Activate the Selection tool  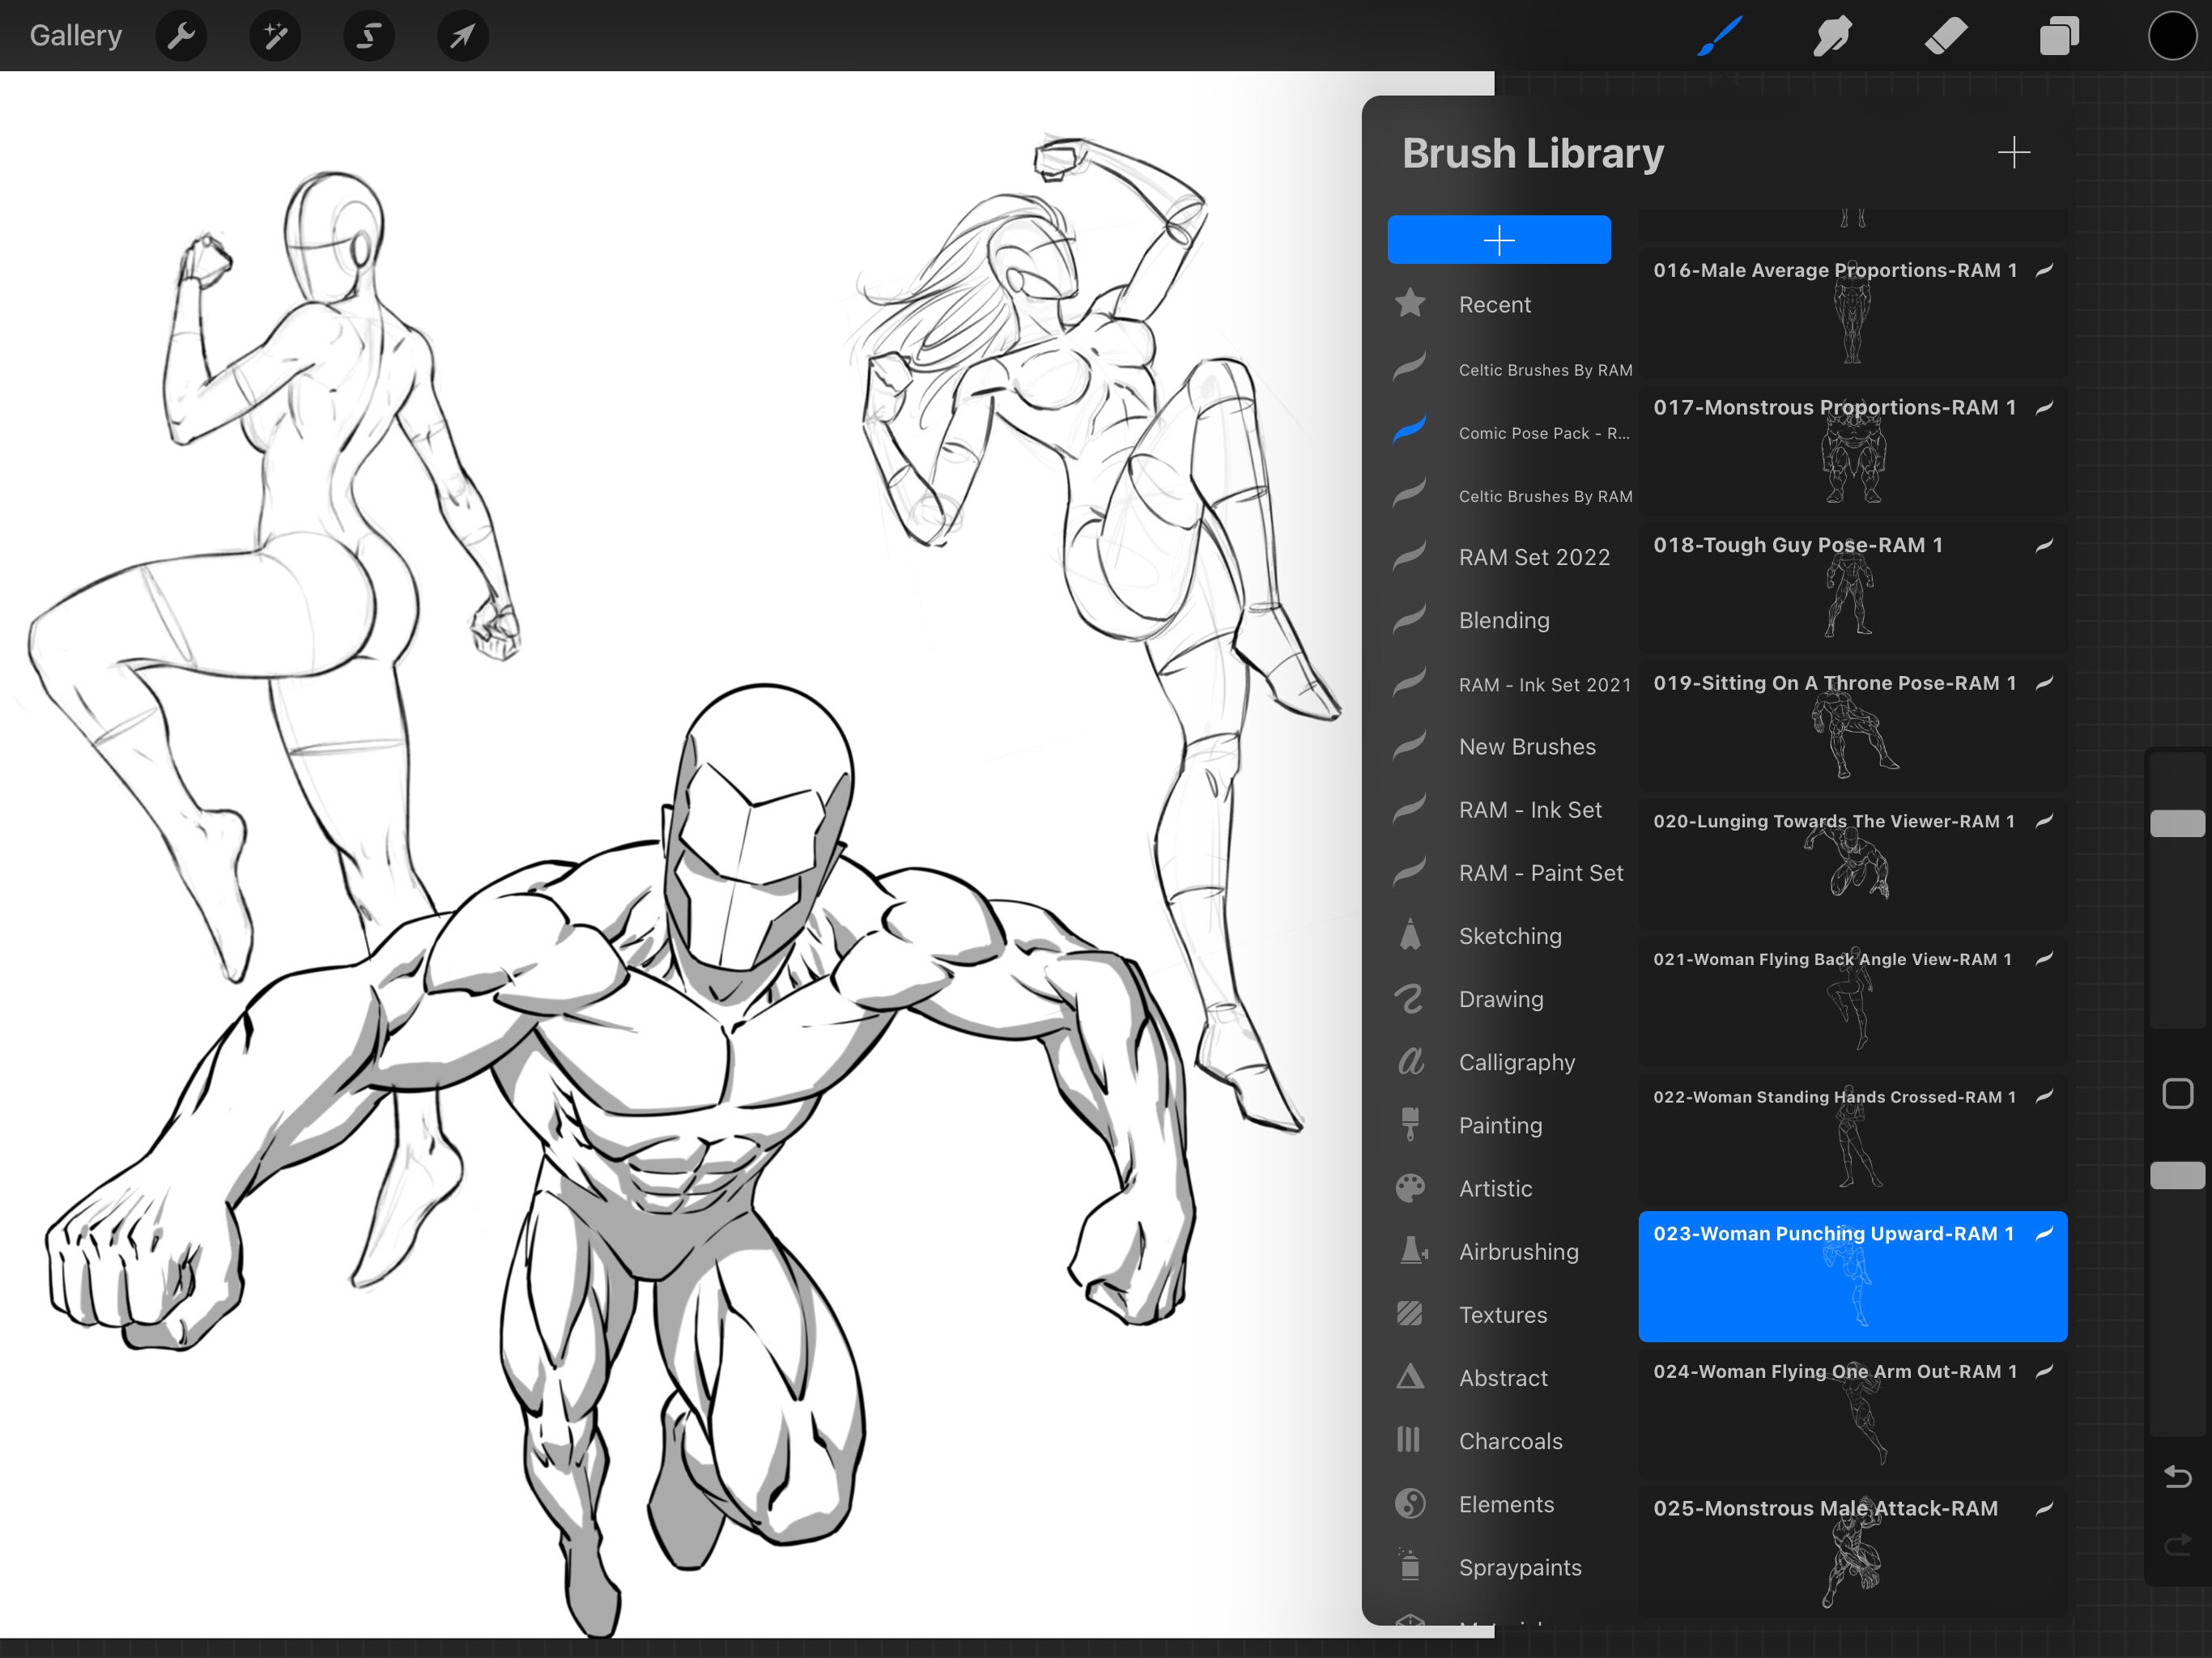tap(368, 35)
